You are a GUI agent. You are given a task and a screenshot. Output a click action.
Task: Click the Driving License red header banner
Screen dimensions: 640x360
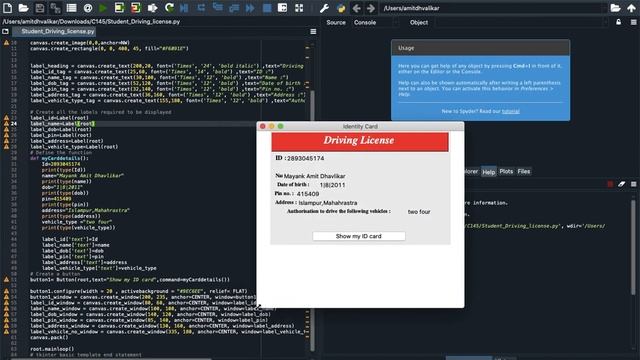pos(360,142)
